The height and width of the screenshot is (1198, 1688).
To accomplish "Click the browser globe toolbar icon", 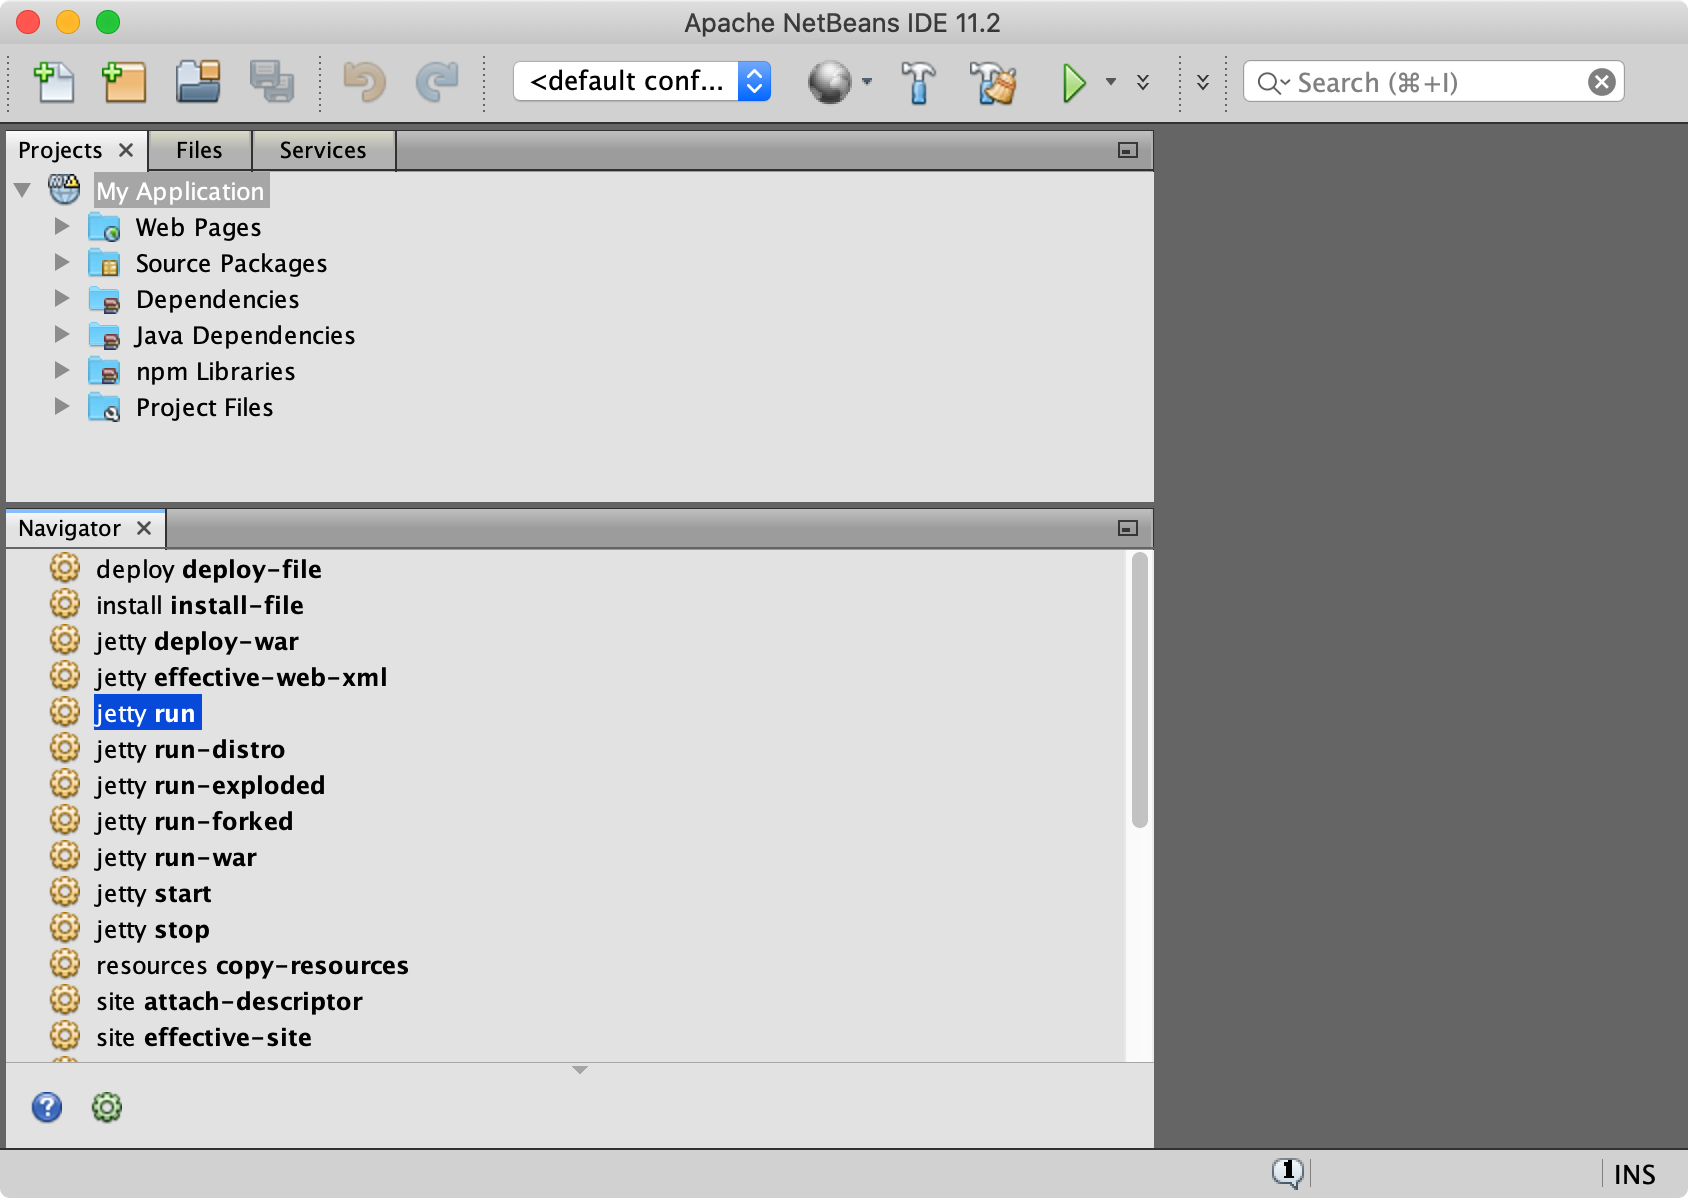I will coord(829,82).
